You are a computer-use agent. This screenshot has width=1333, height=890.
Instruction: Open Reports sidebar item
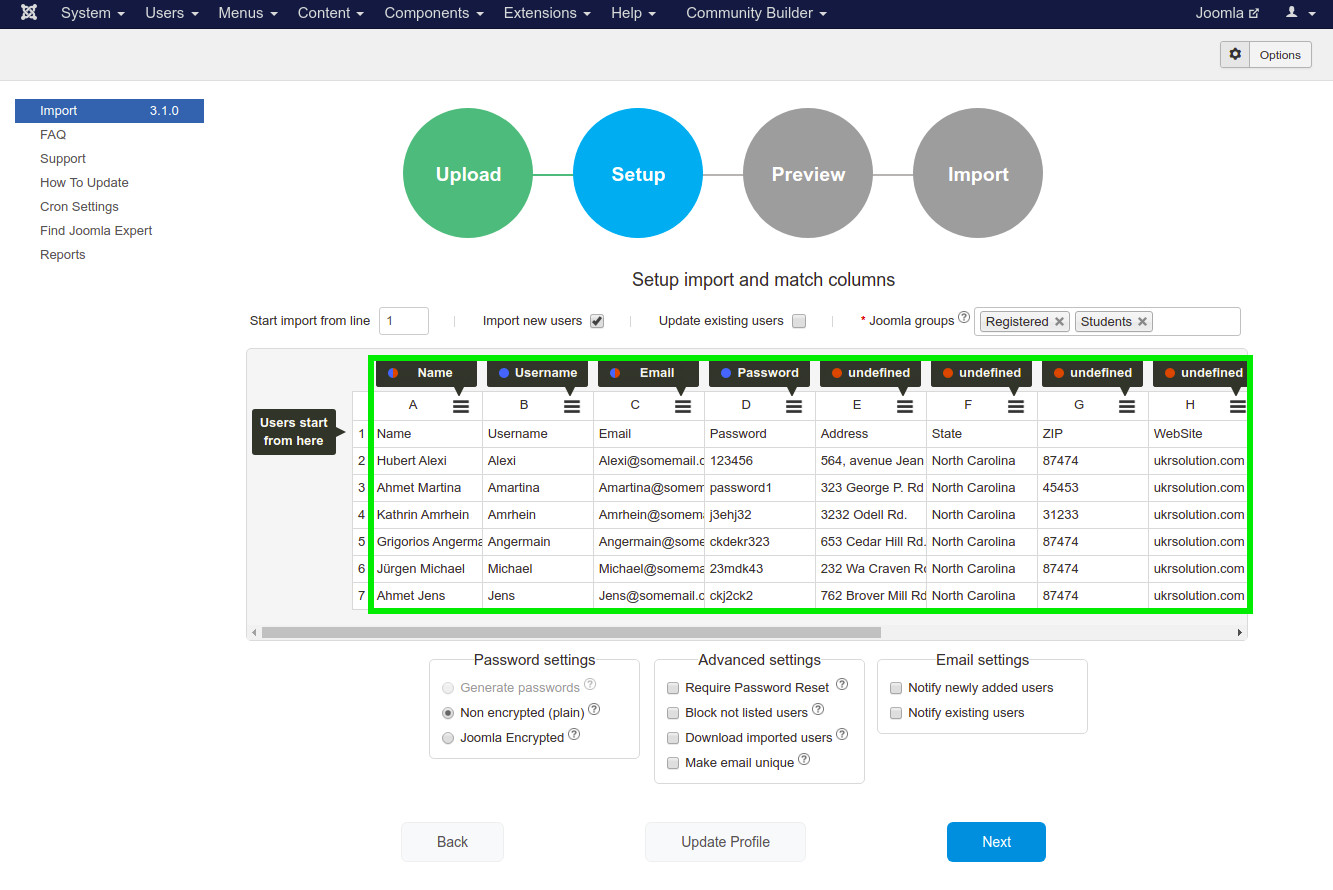click(62, 255)
